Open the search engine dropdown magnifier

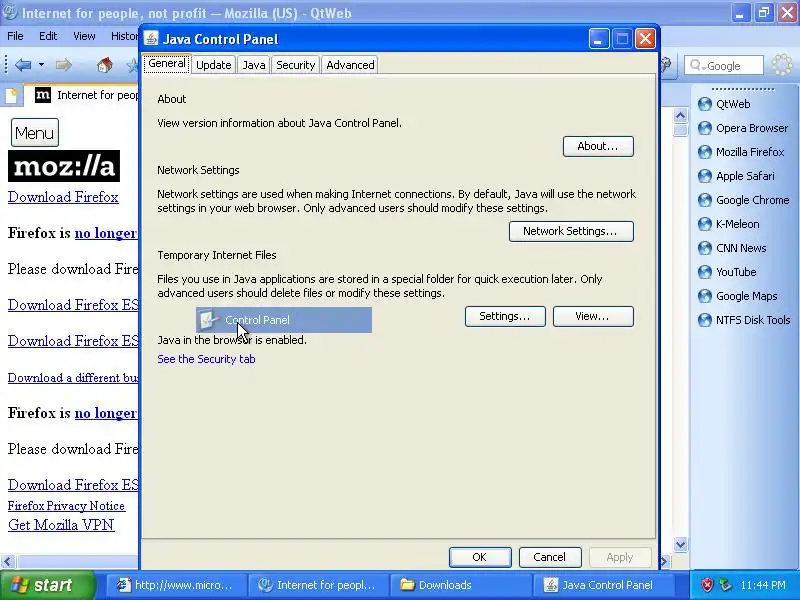pos(696,65)
